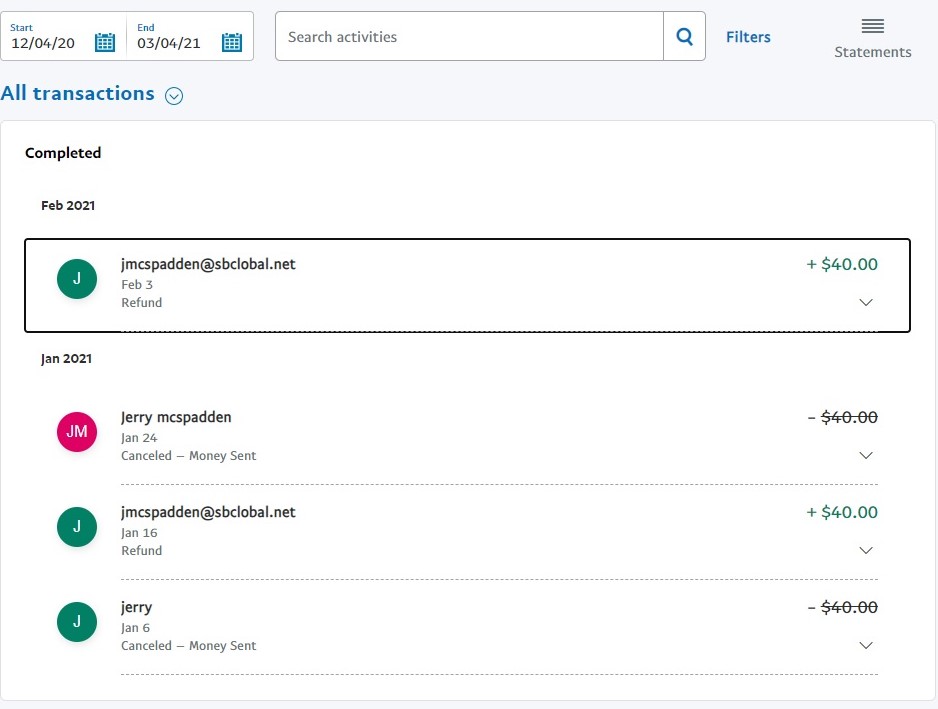Click the Jan 2021 month heading
The image size is (938, 709).
(66, 358)
